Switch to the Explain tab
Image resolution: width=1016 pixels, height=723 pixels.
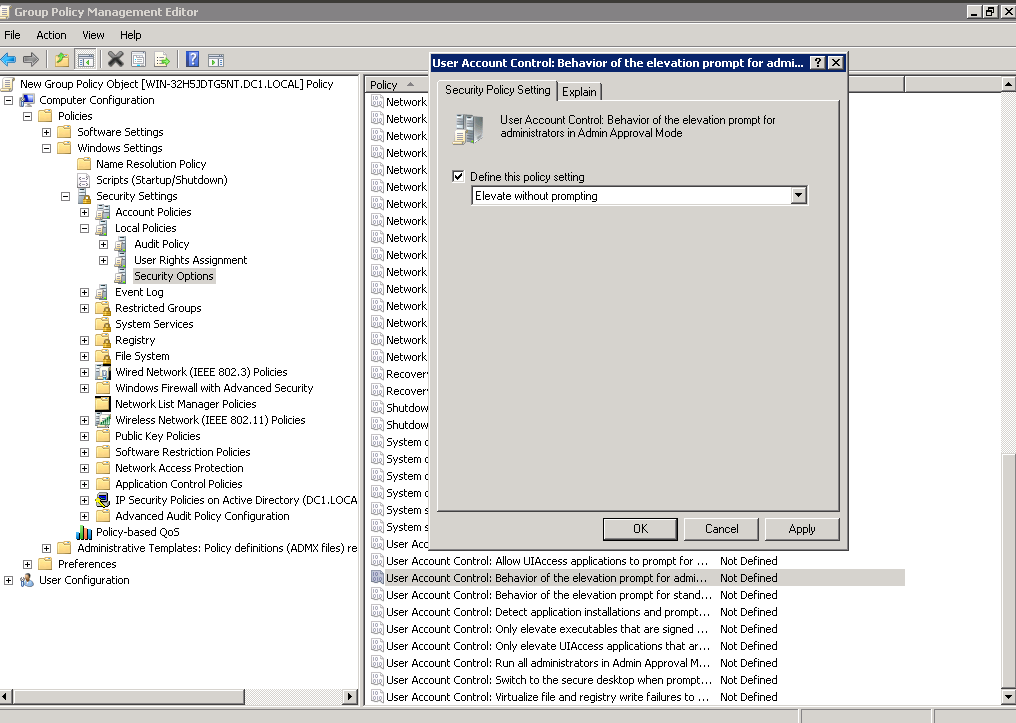[x=579, y=91]
